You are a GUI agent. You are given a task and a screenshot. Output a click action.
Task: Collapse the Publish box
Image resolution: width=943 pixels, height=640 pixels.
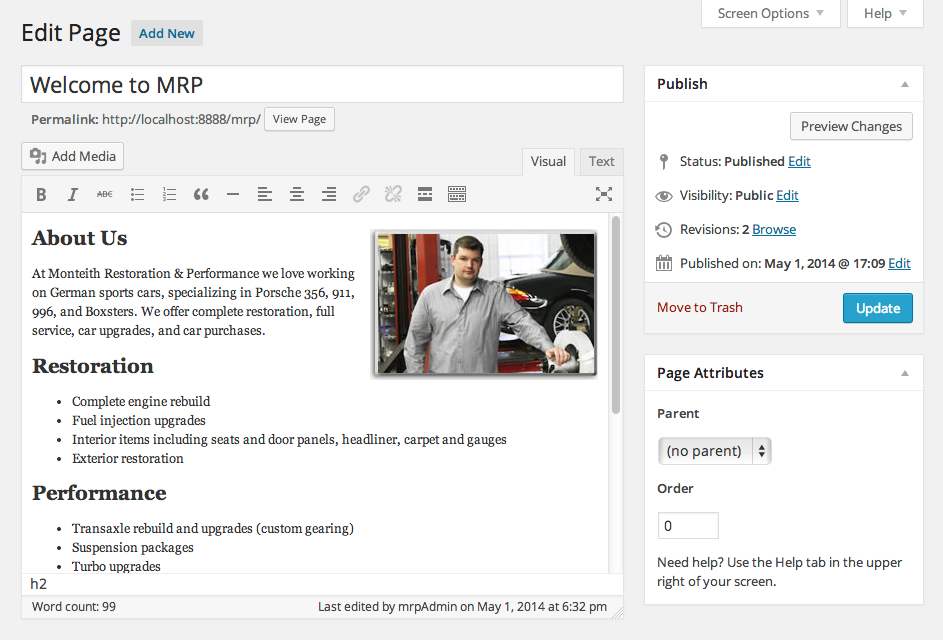click(905, 85)
